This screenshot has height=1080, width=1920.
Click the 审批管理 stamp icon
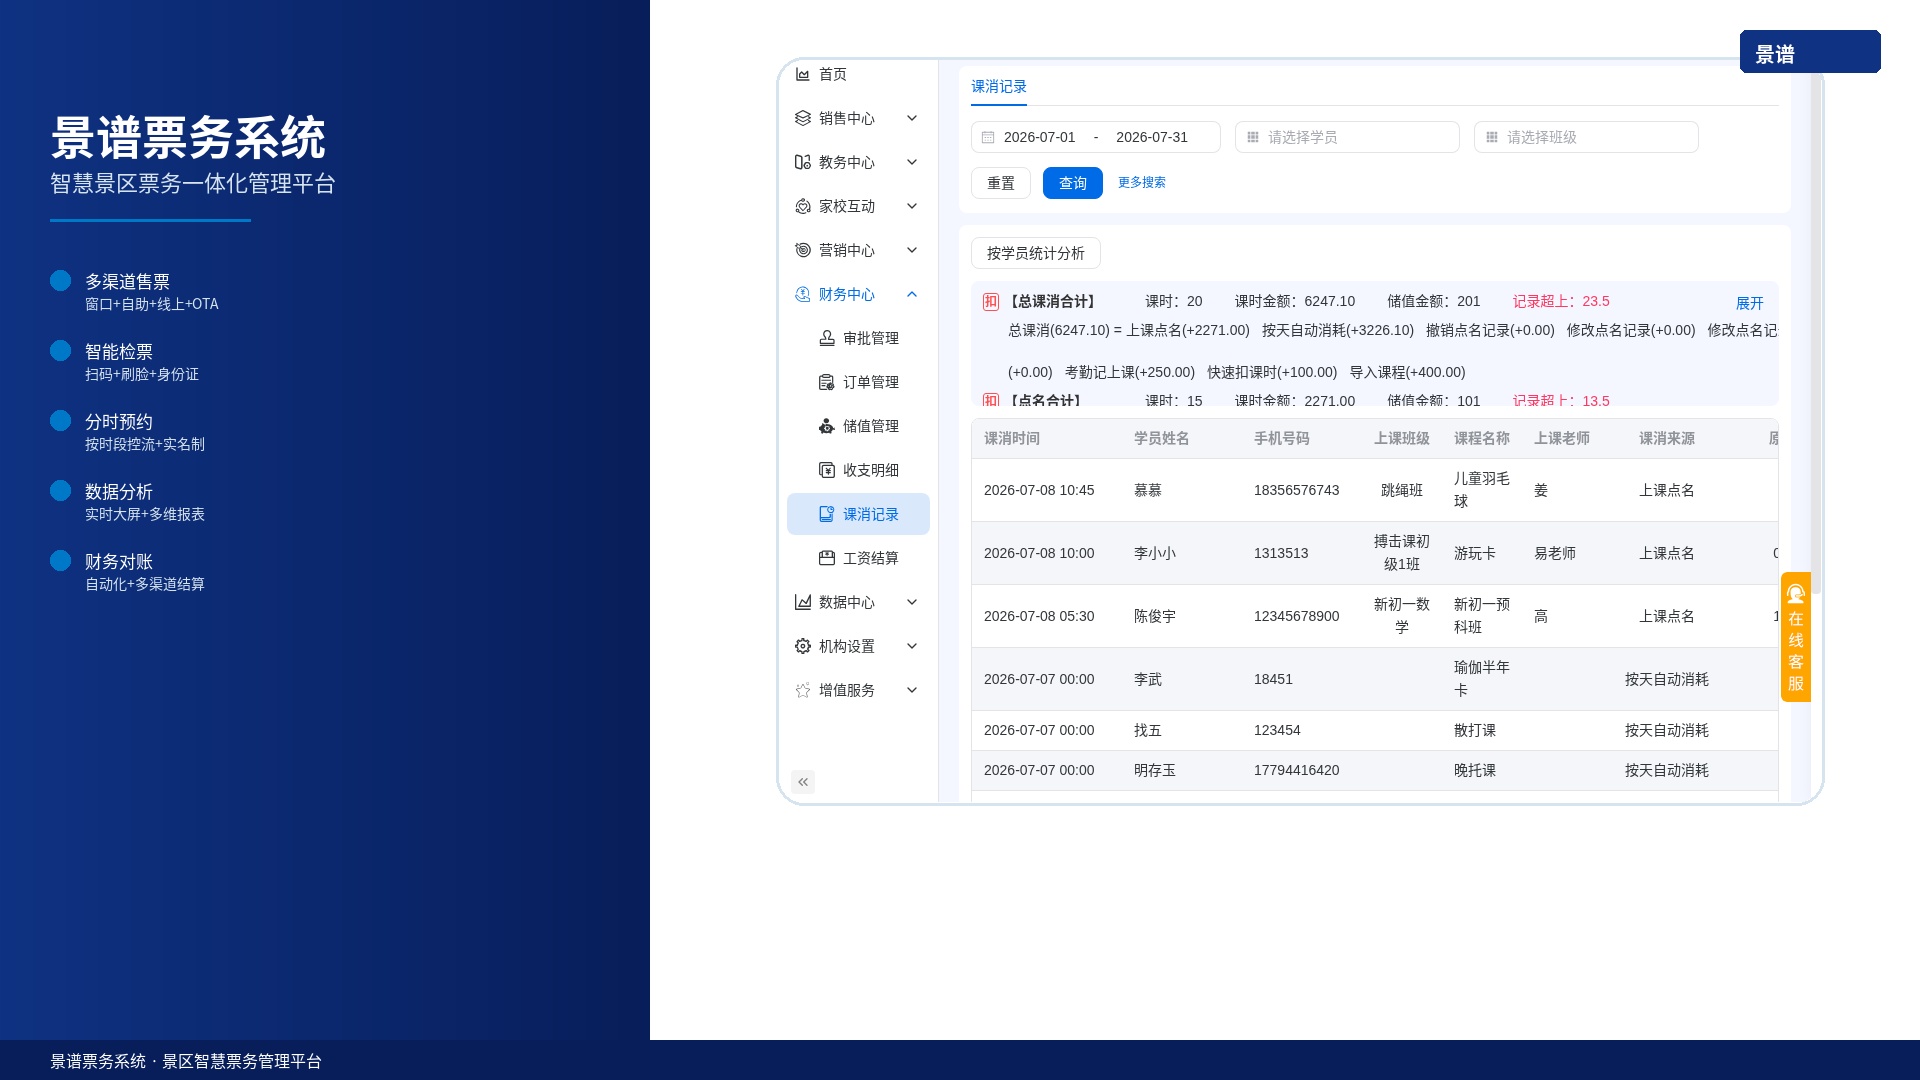point(826,338)
